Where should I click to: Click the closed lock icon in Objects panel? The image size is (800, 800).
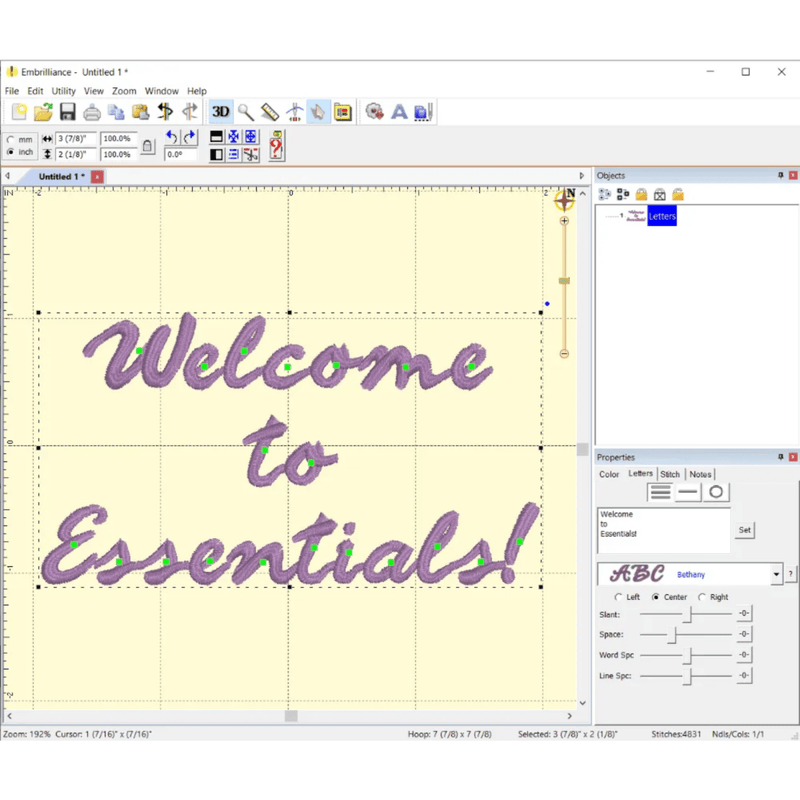point(641,194)
